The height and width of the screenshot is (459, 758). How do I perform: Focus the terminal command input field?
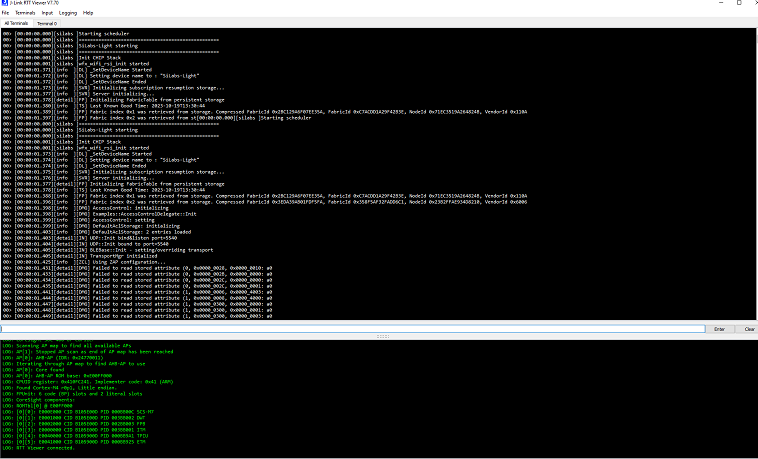353,329
